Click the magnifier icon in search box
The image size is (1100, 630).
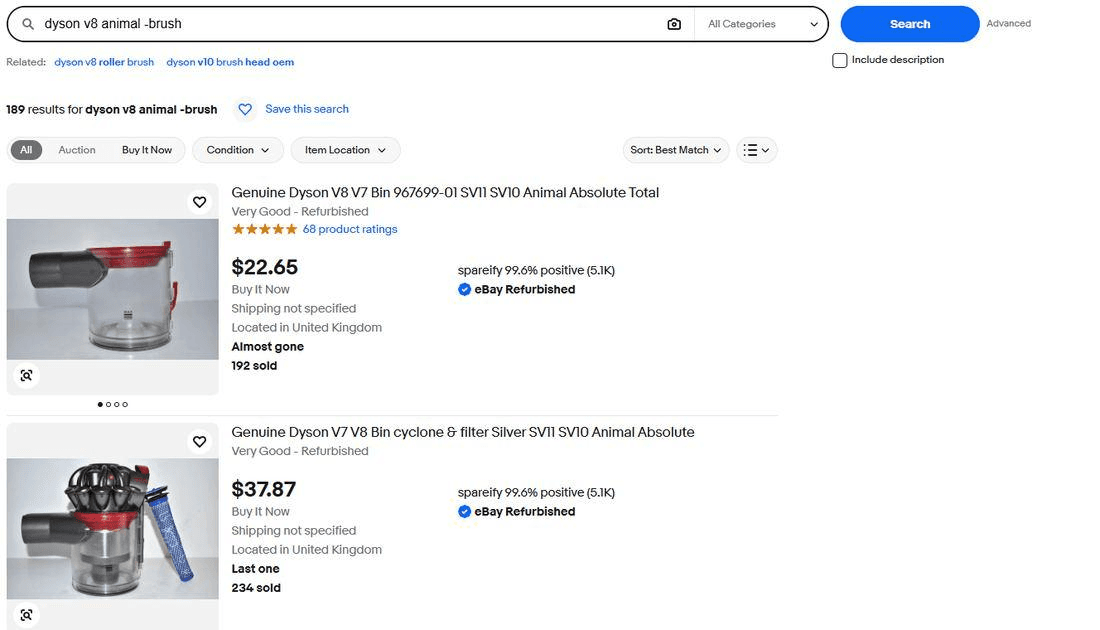point(28,24)
